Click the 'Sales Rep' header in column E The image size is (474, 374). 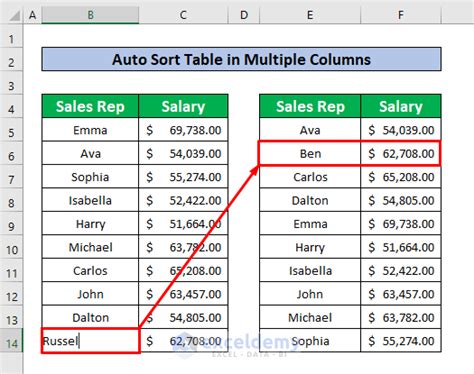pyautogui.click(x=310, y=106)
